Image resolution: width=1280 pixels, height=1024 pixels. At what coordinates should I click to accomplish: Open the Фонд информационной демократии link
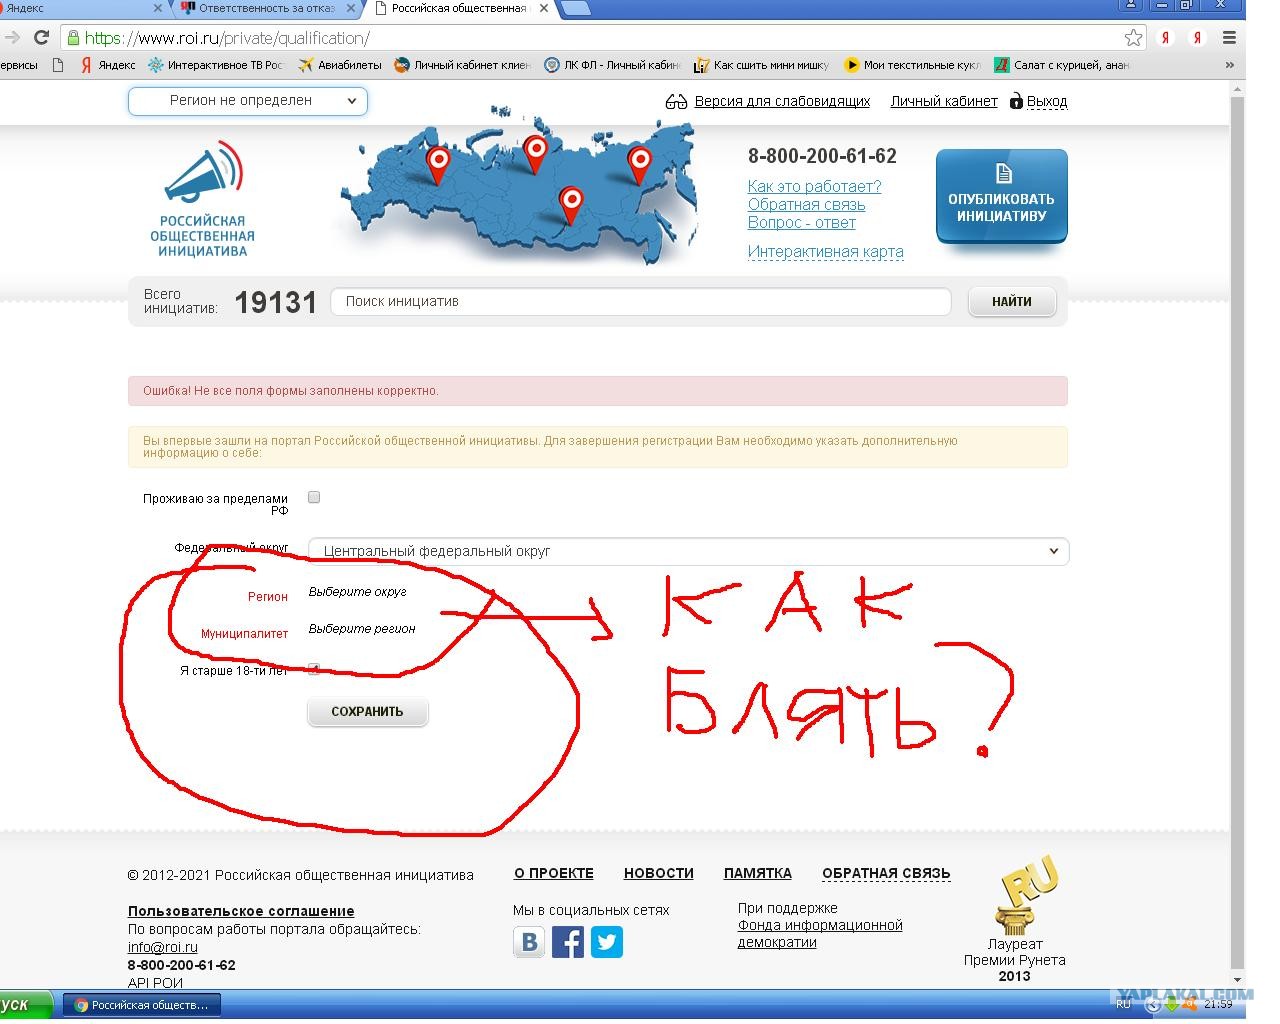[x=820, y=933]
